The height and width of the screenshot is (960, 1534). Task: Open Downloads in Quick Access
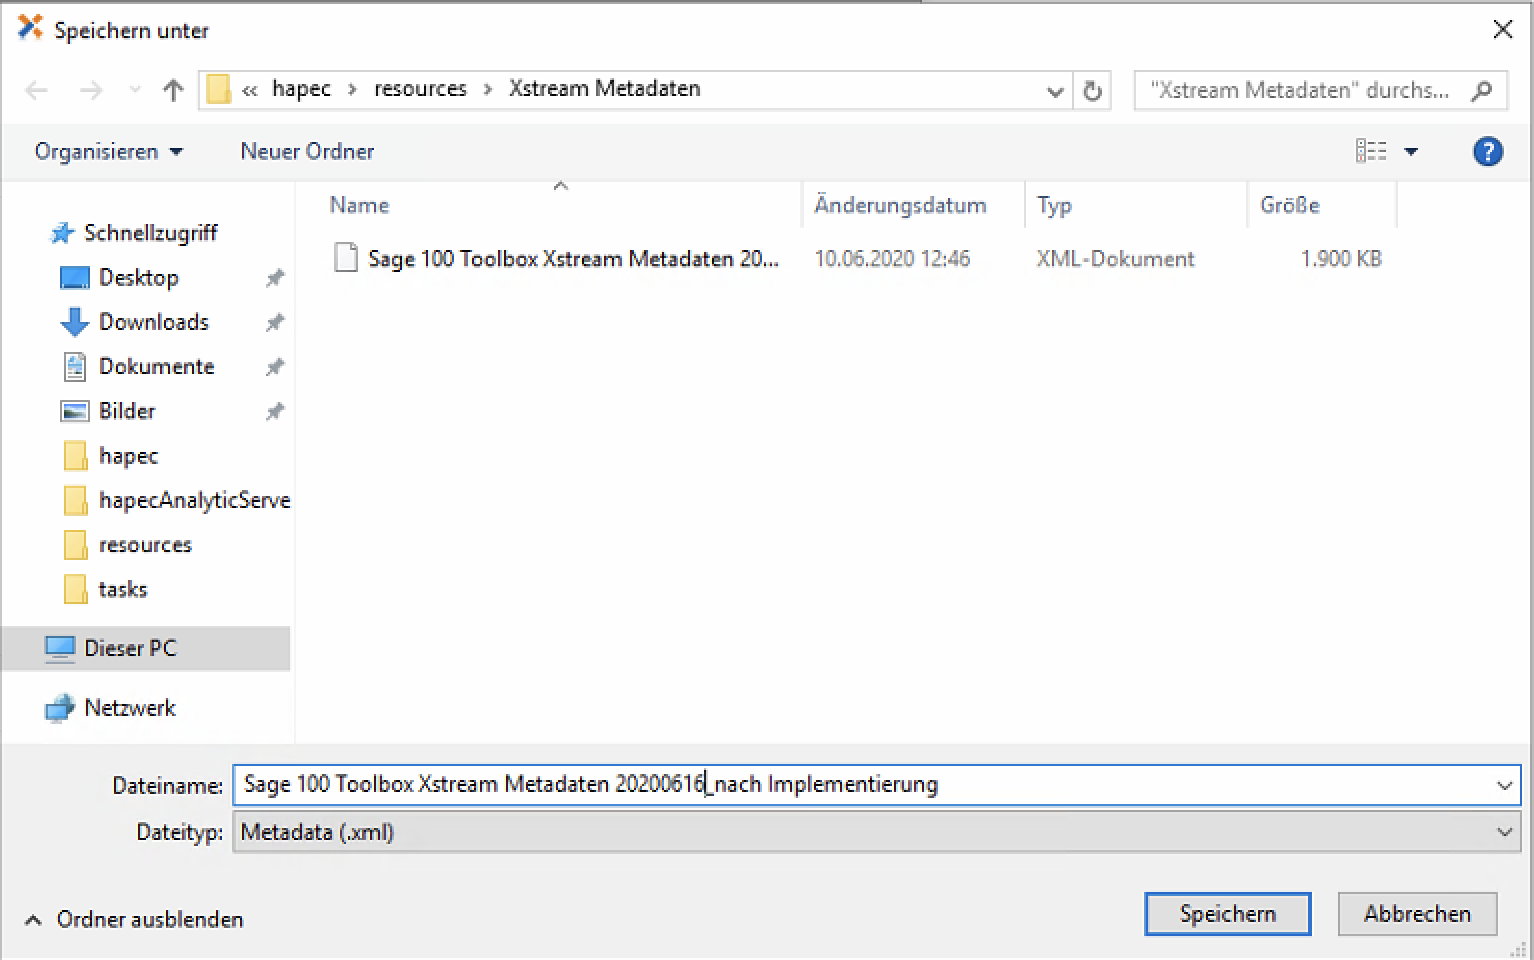[153, 322]
